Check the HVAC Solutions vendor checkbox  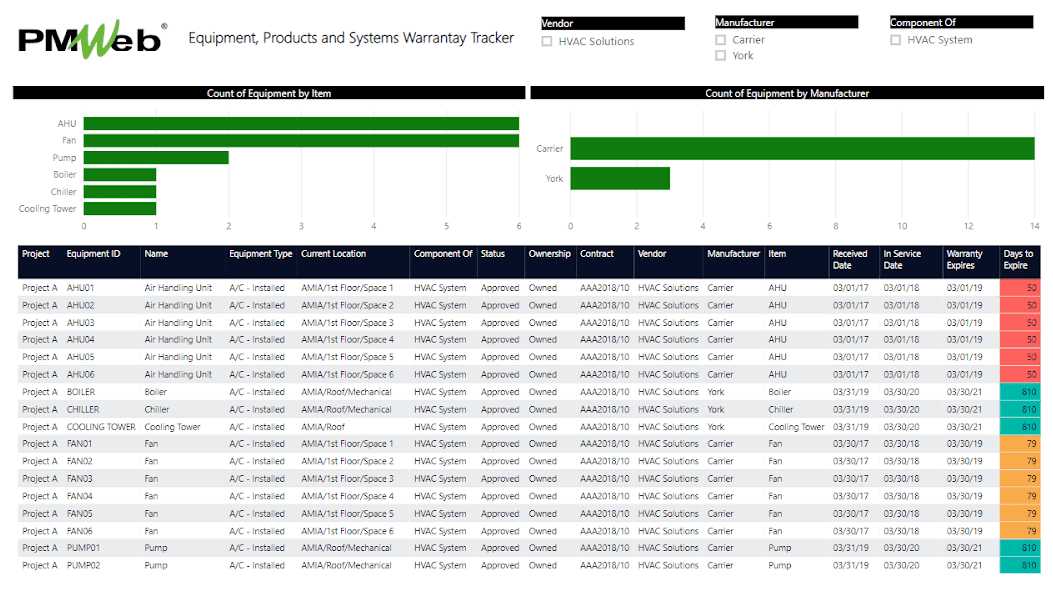pos(547,42)
